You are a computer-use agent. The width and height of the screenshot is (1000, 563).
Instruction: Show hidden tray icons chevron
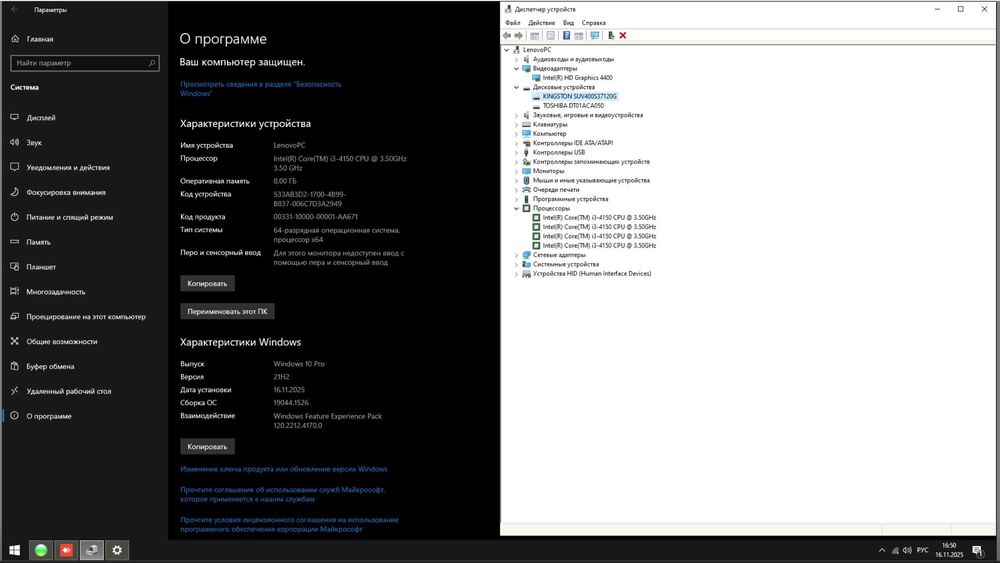coord(882,550)
